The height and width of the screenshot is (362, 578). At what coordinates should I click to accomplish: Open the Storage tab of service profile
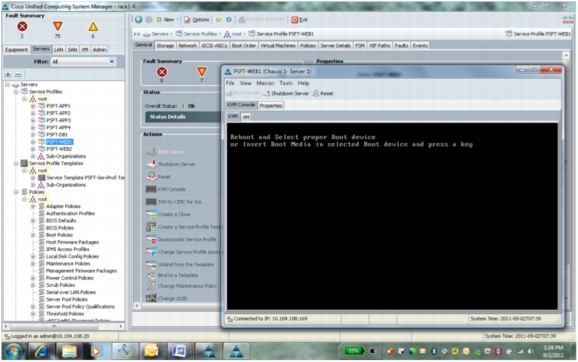click(x=165, y=46)
